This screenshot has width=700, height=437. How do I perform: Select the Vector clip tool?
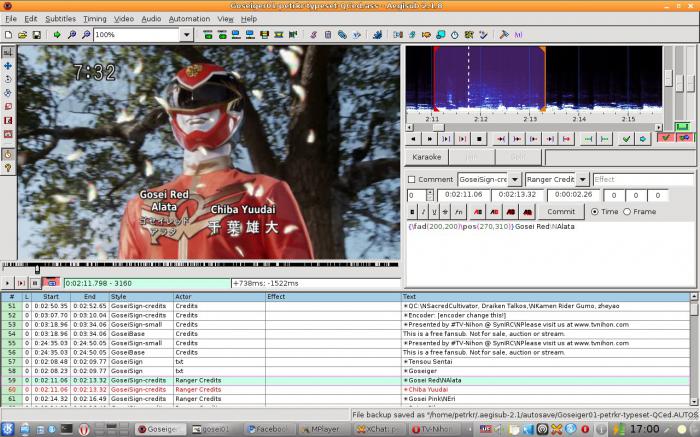tap(8, 134)
